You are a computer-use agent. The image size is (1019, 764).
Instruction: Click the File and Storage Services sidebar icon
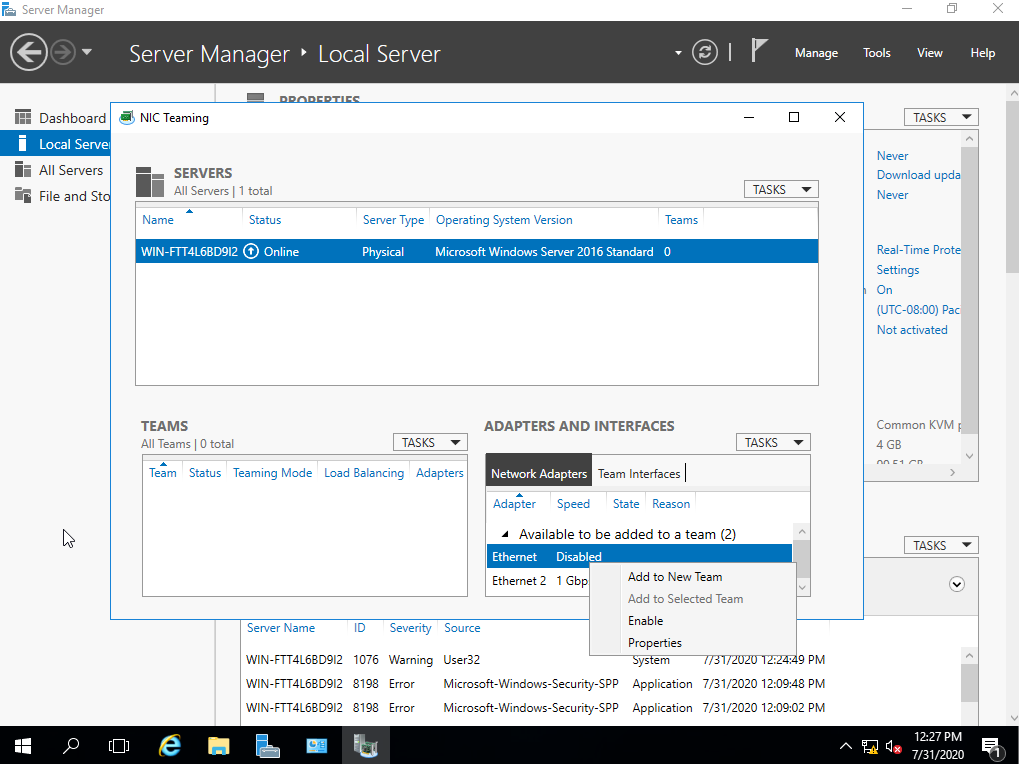[23, 196]
